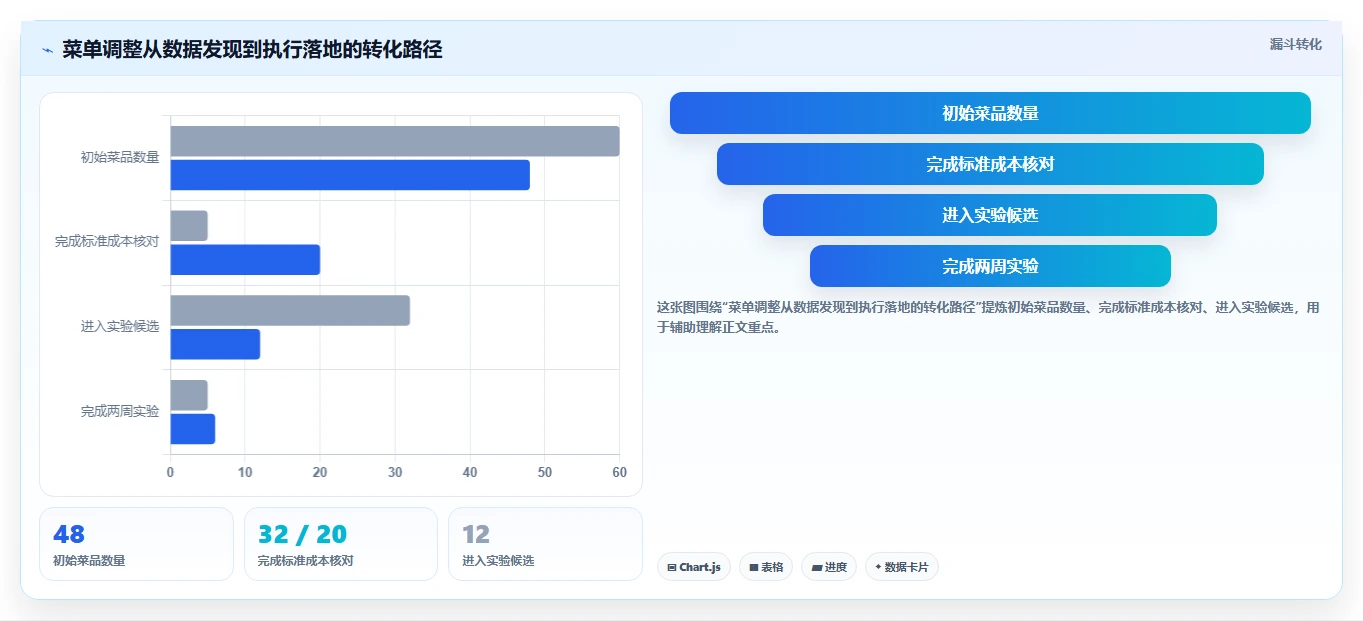Click the x-axis value 30
The height and width of the screenshot is (621, 1363).
[395, 472]
